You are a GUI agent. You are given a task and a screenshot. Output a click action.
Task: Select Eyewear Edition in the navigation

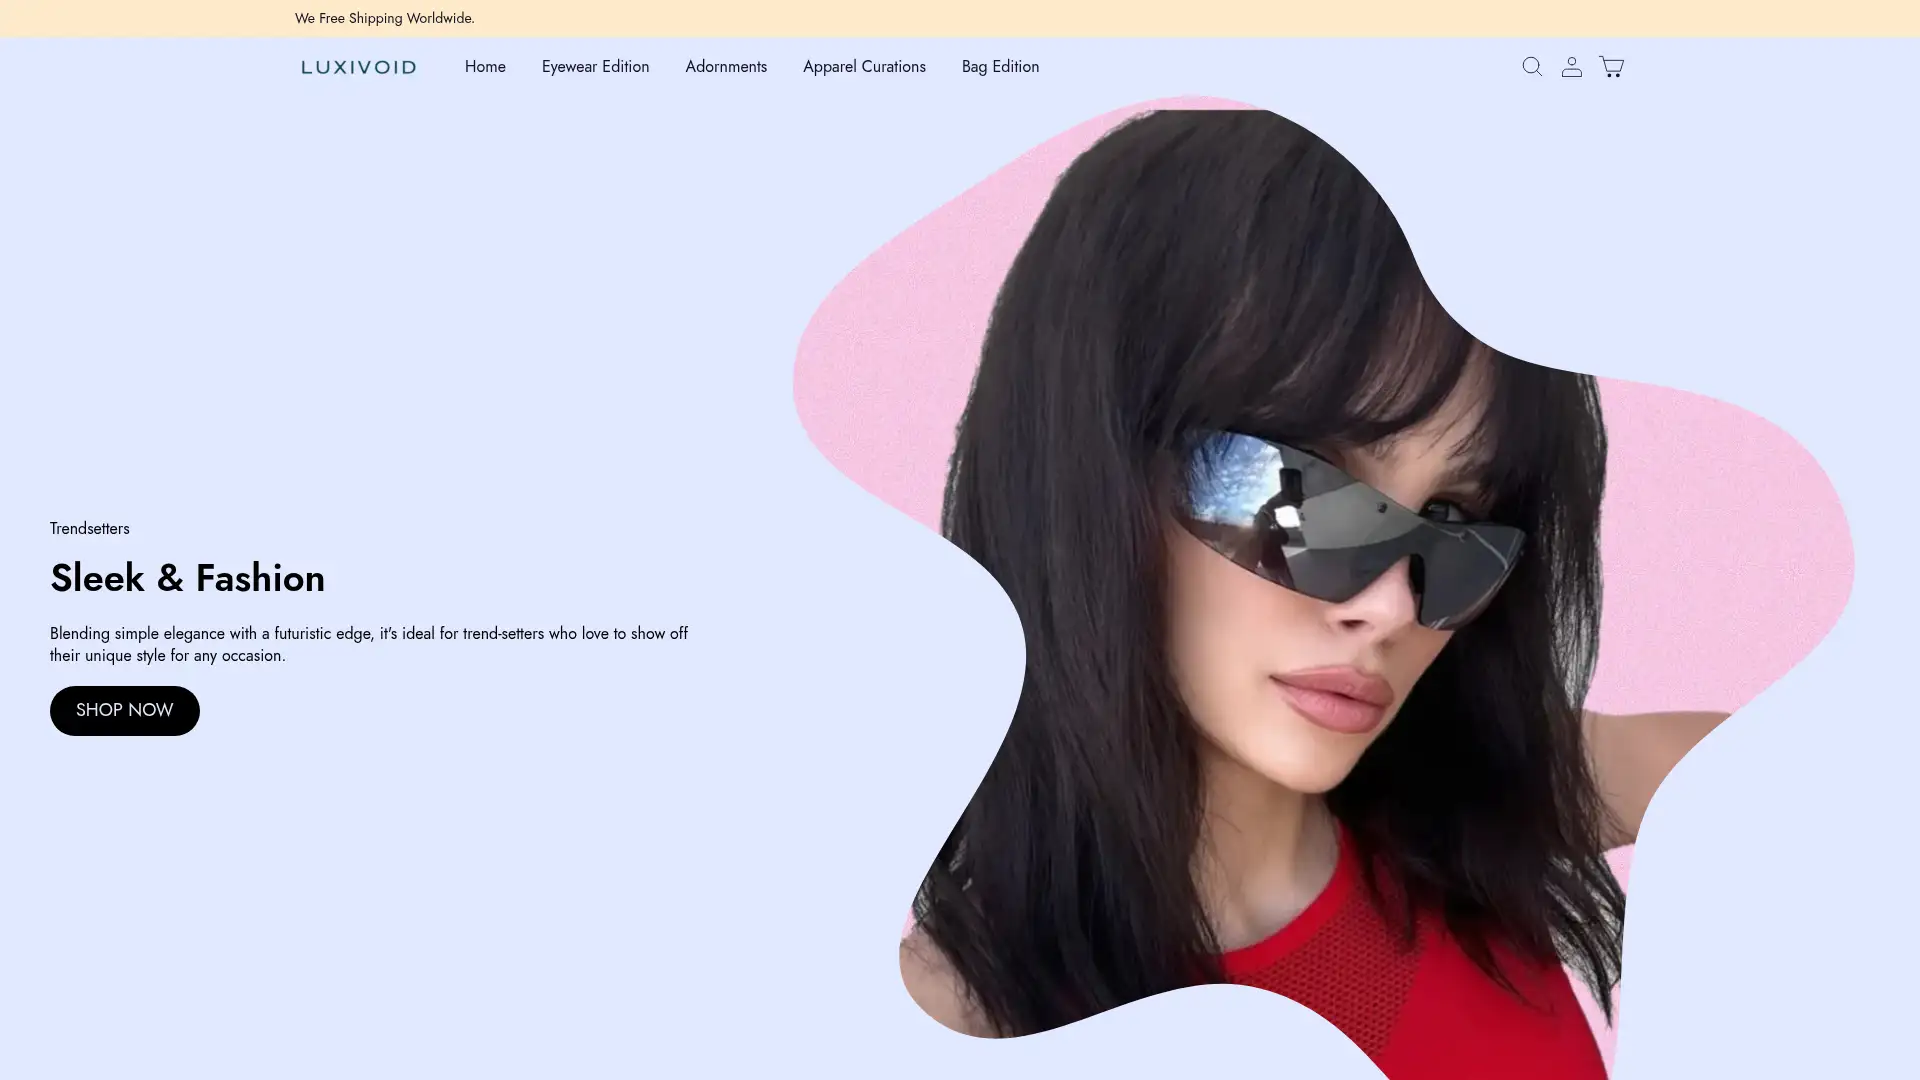pyautogui.click(x=595, y=66)
